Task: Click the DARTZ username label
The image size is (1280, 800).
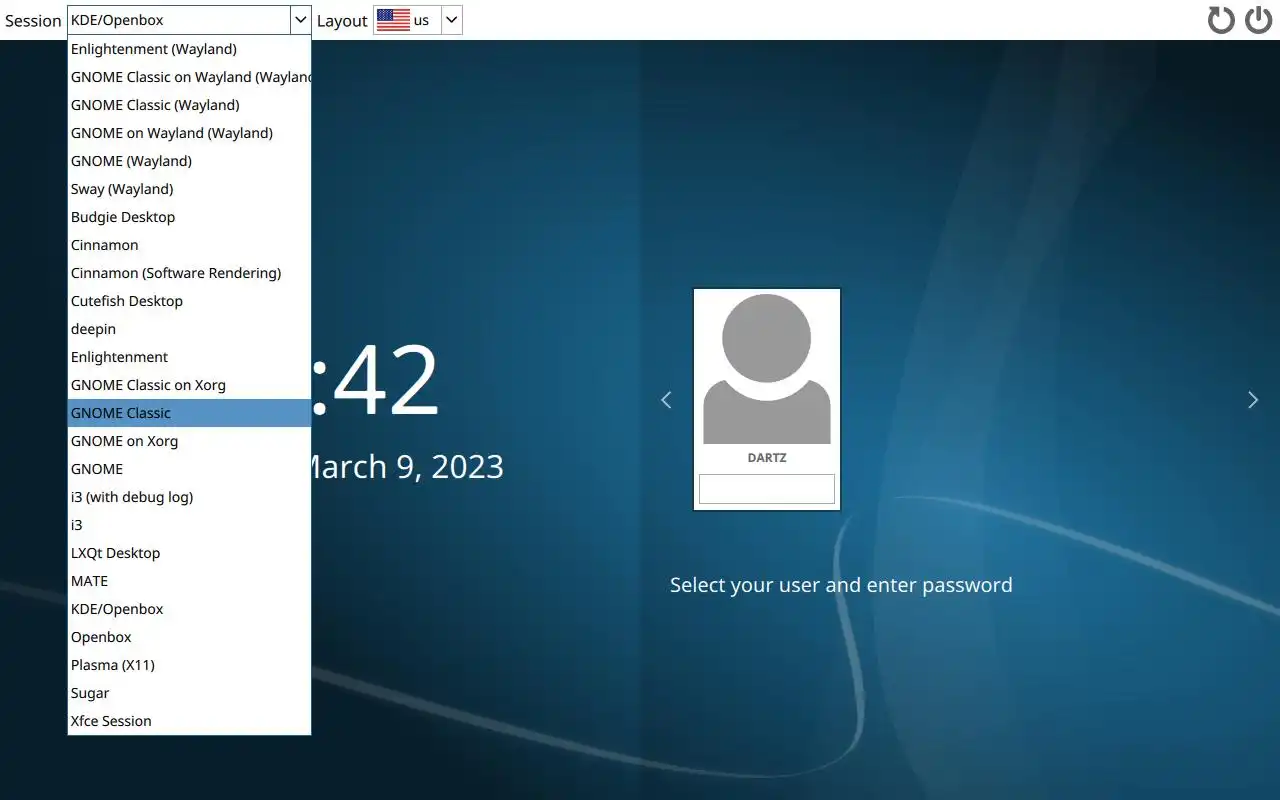Action: tap(767, 458)
